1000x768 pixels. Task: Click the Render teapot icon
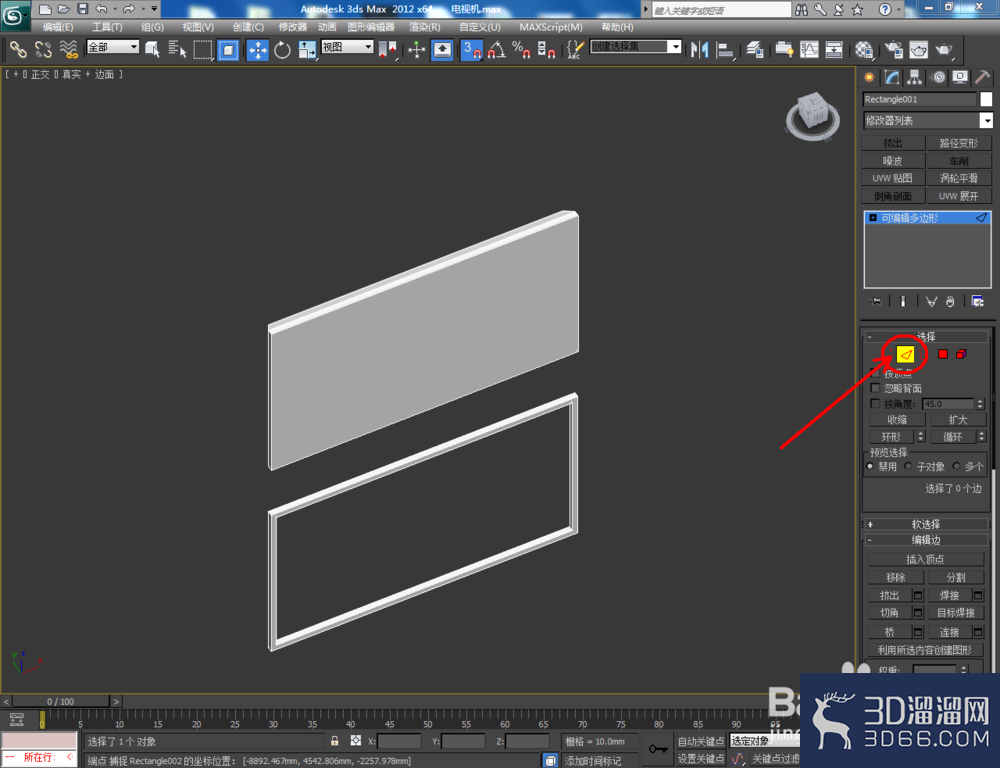[945, 50]
